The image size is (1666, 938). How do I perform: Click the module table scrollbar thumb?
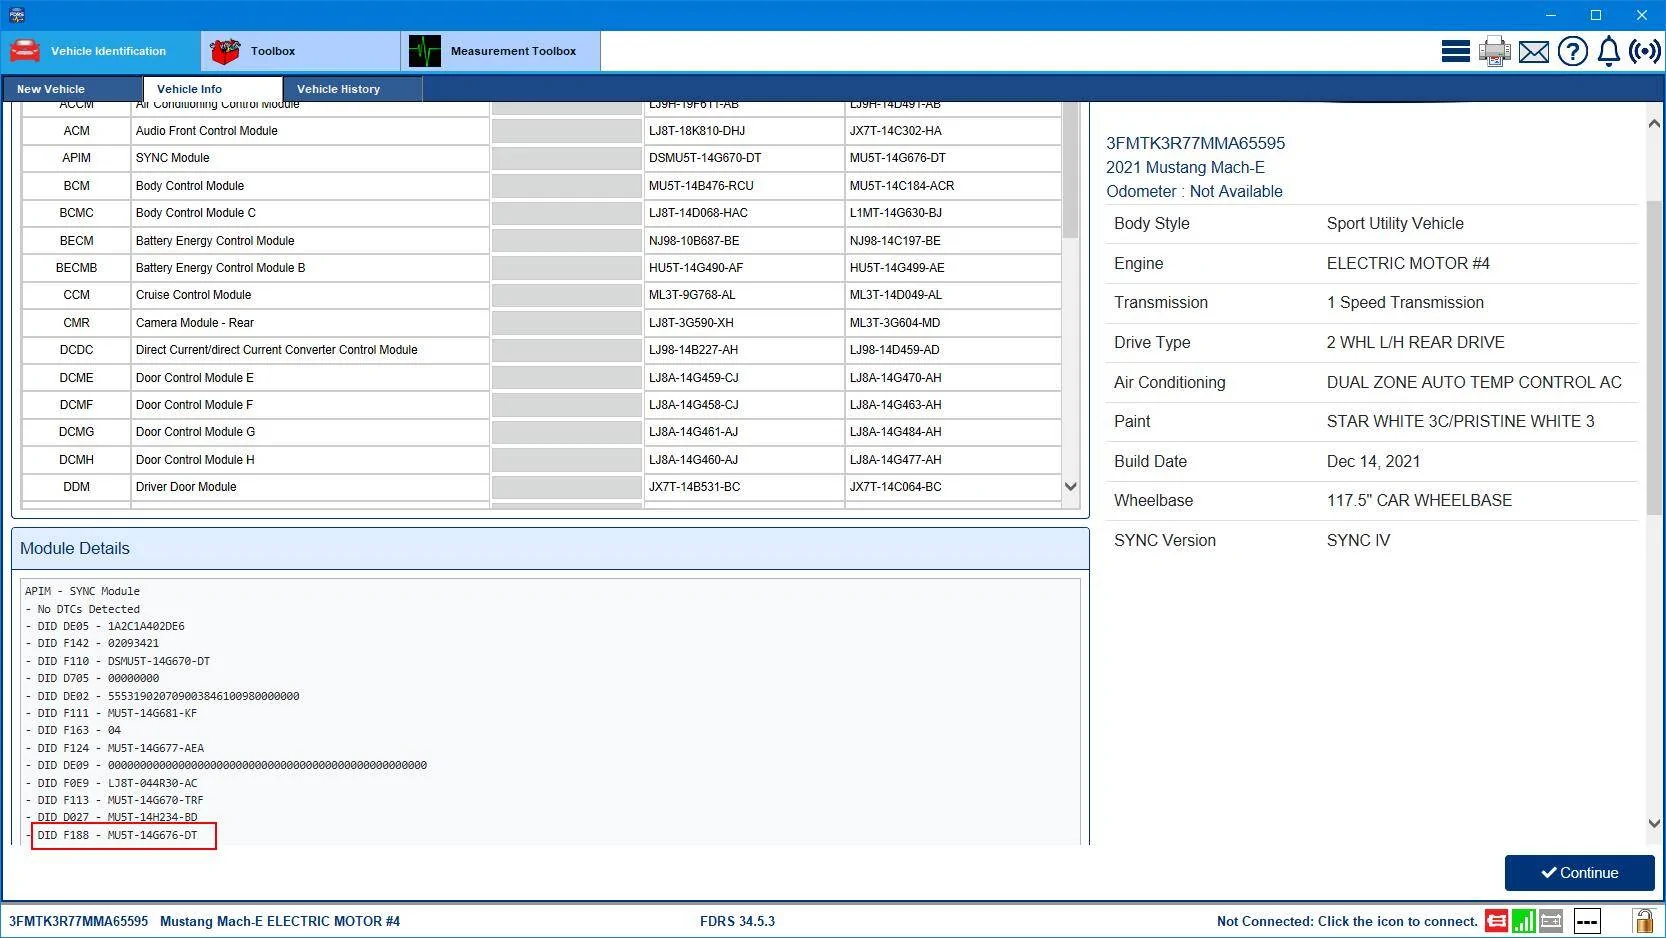[1070, 170]
